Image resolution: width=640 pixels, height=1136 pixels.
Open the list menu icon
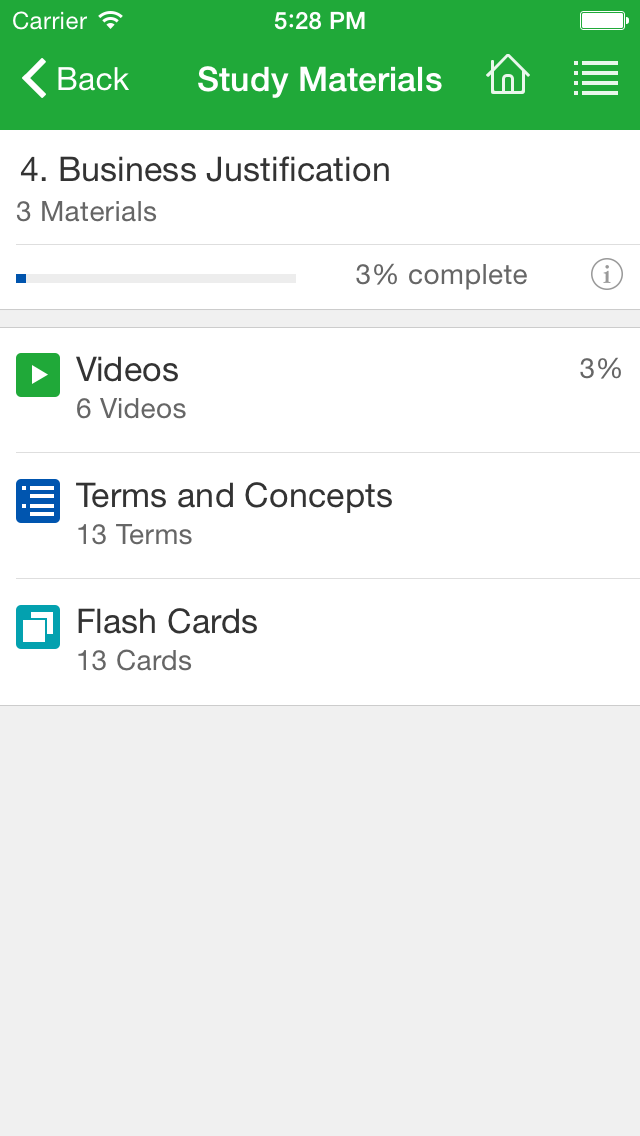pos(595,78)
